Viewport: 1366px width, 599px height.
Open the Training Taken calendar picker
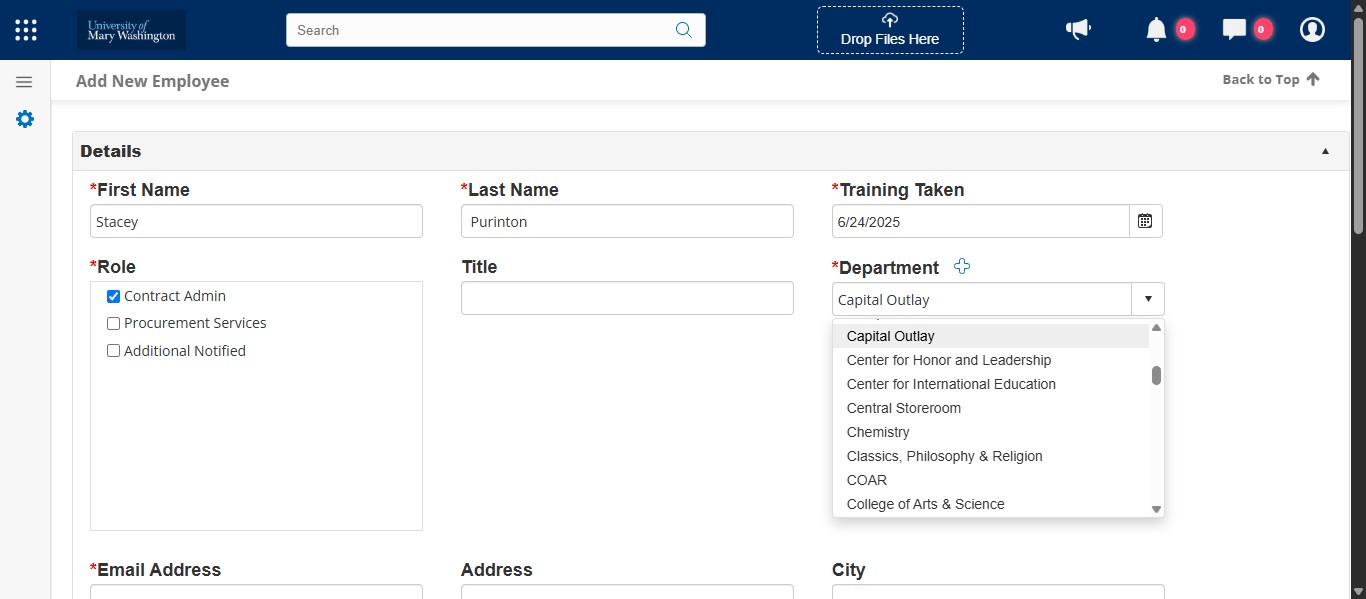tap(1145, 221)
